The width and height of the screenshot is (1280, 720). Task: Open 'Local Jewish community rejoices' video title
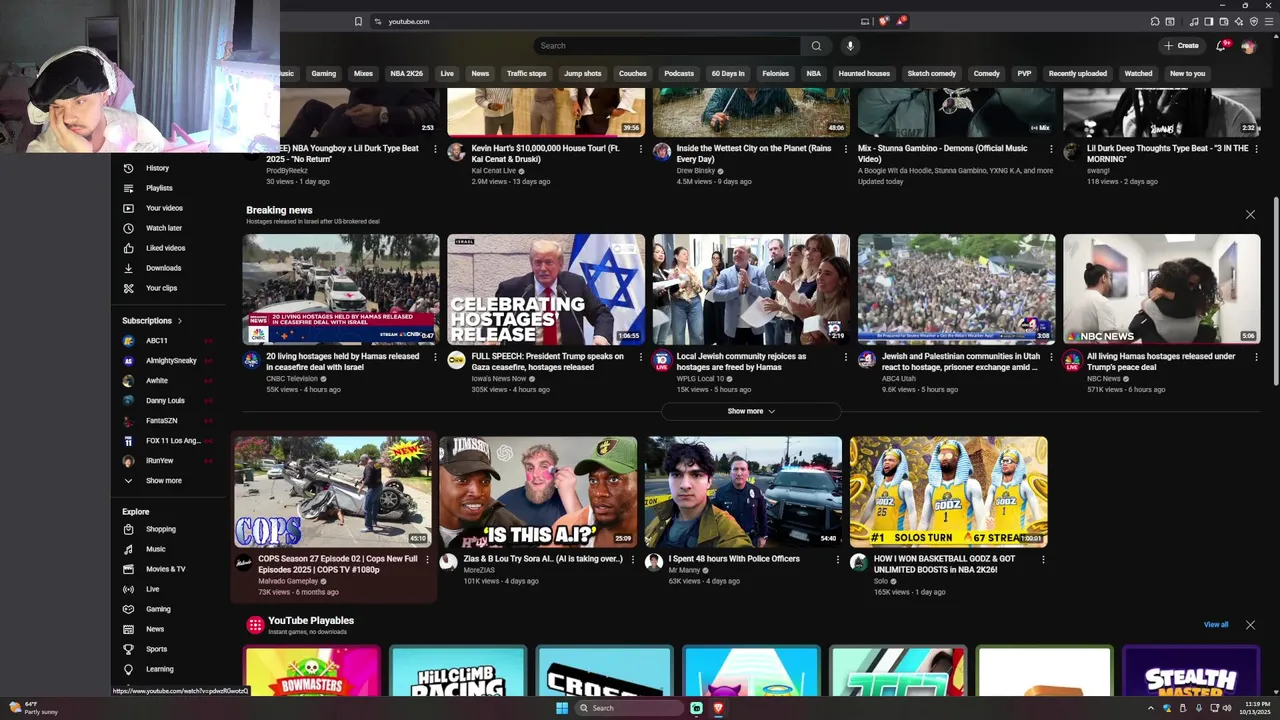741,362
